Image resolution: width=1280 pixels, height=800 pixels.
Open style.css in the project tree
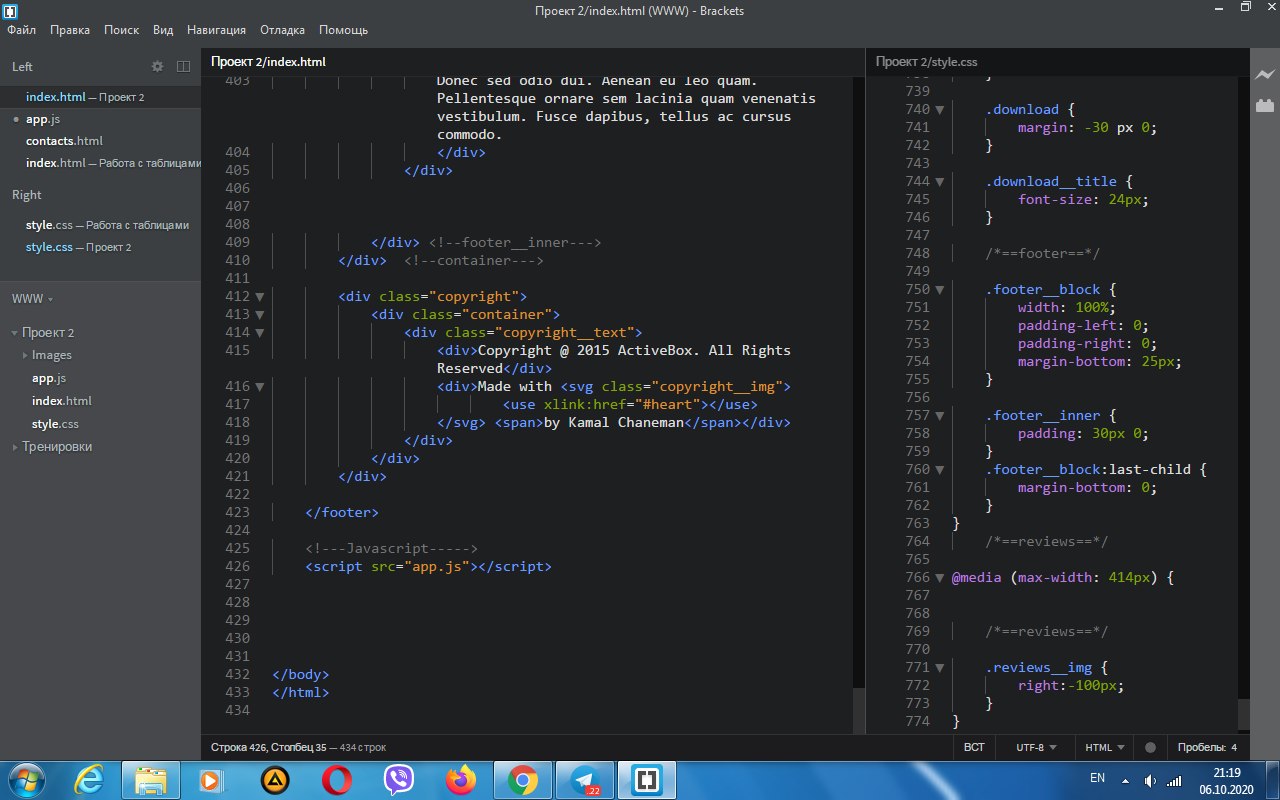click(x=55, y=424)
